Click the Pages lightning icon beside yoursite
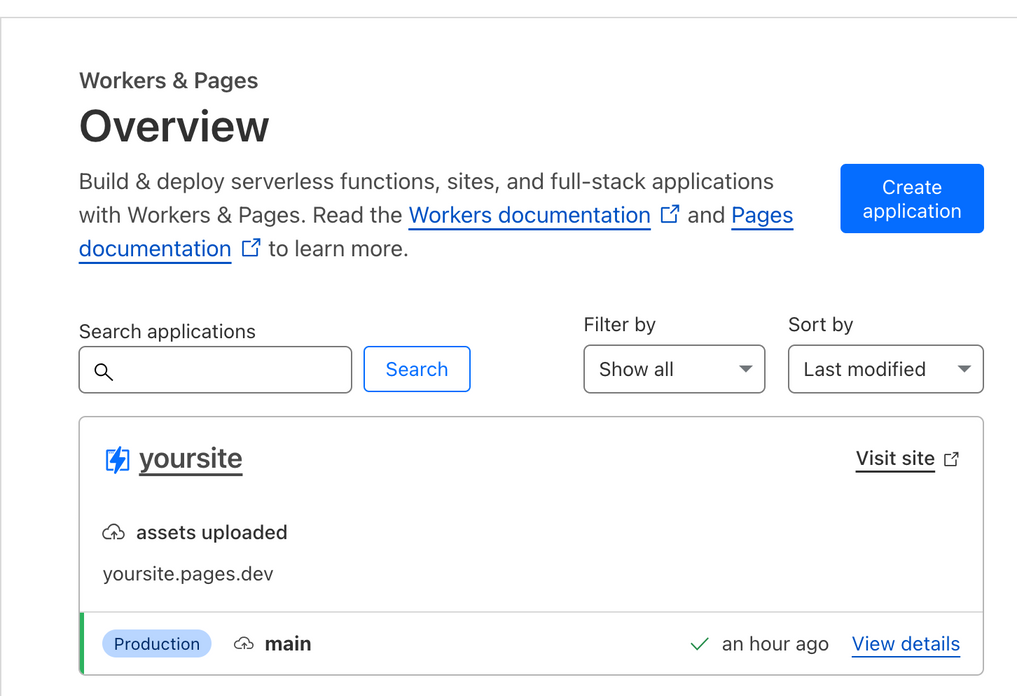 [x=117, y=460]
